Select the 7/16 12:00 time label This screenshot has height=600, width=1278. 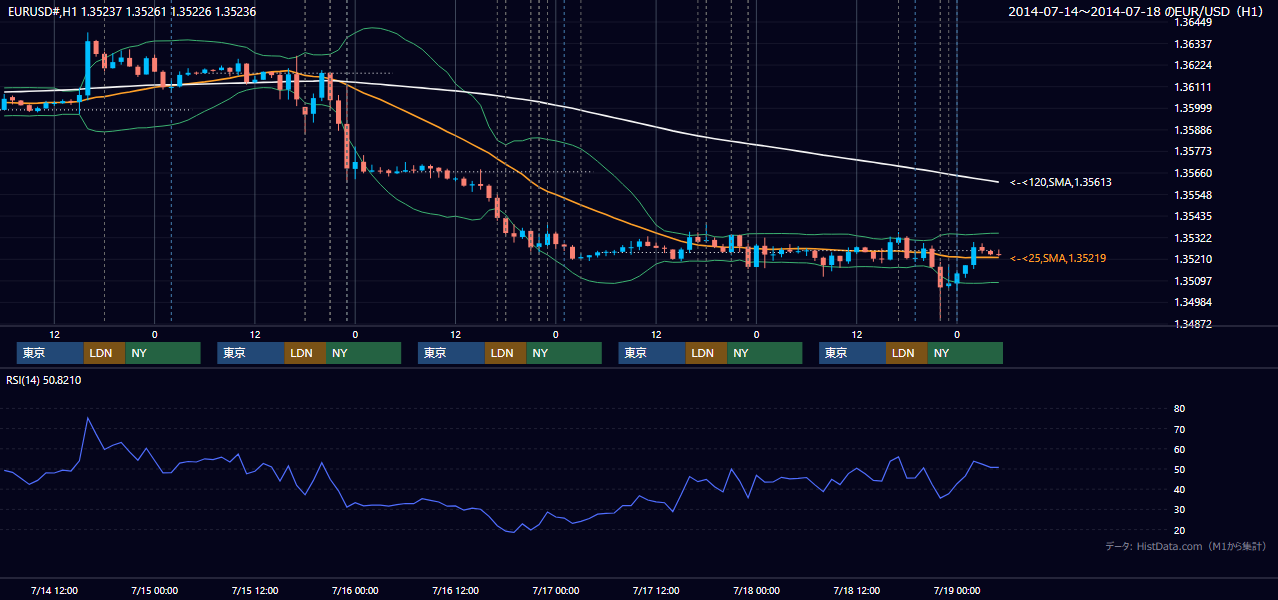pos(456,590)
